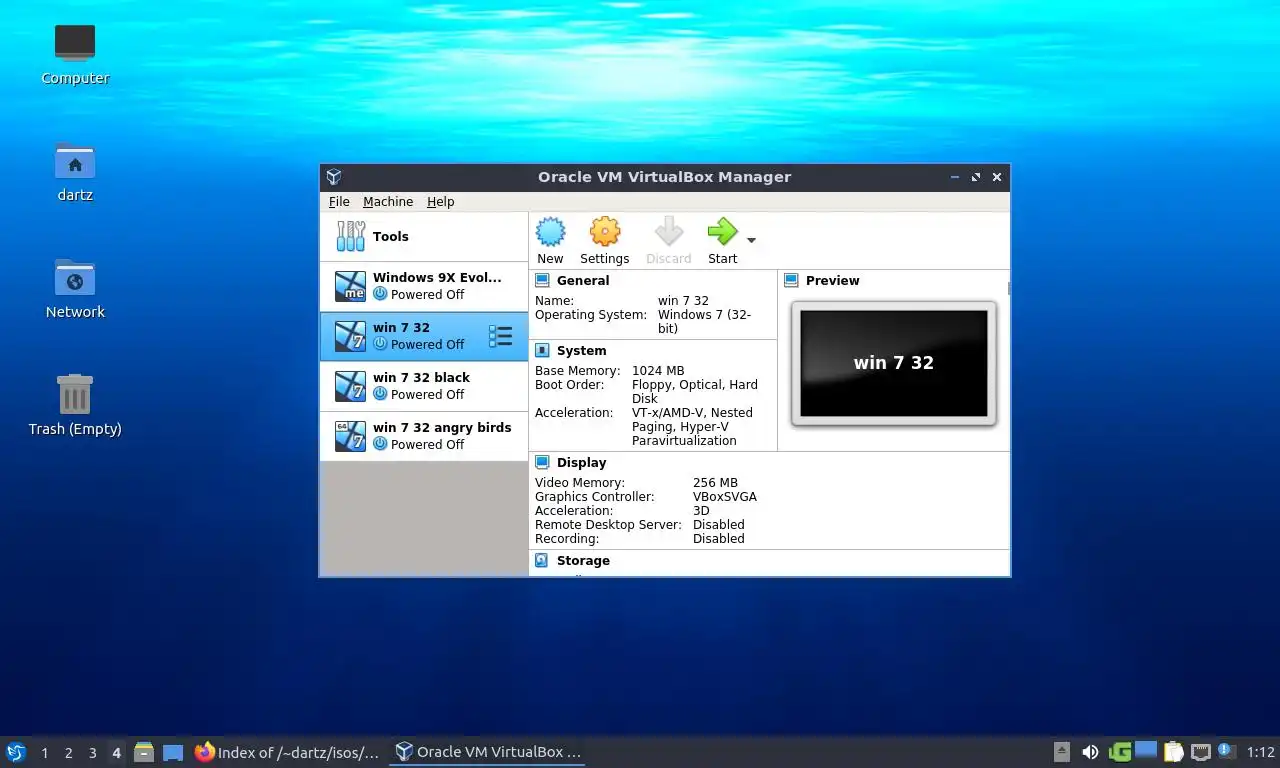Open Settings gear for selected VM
The image size is (1280, 768).
click(x=604, y=241)
